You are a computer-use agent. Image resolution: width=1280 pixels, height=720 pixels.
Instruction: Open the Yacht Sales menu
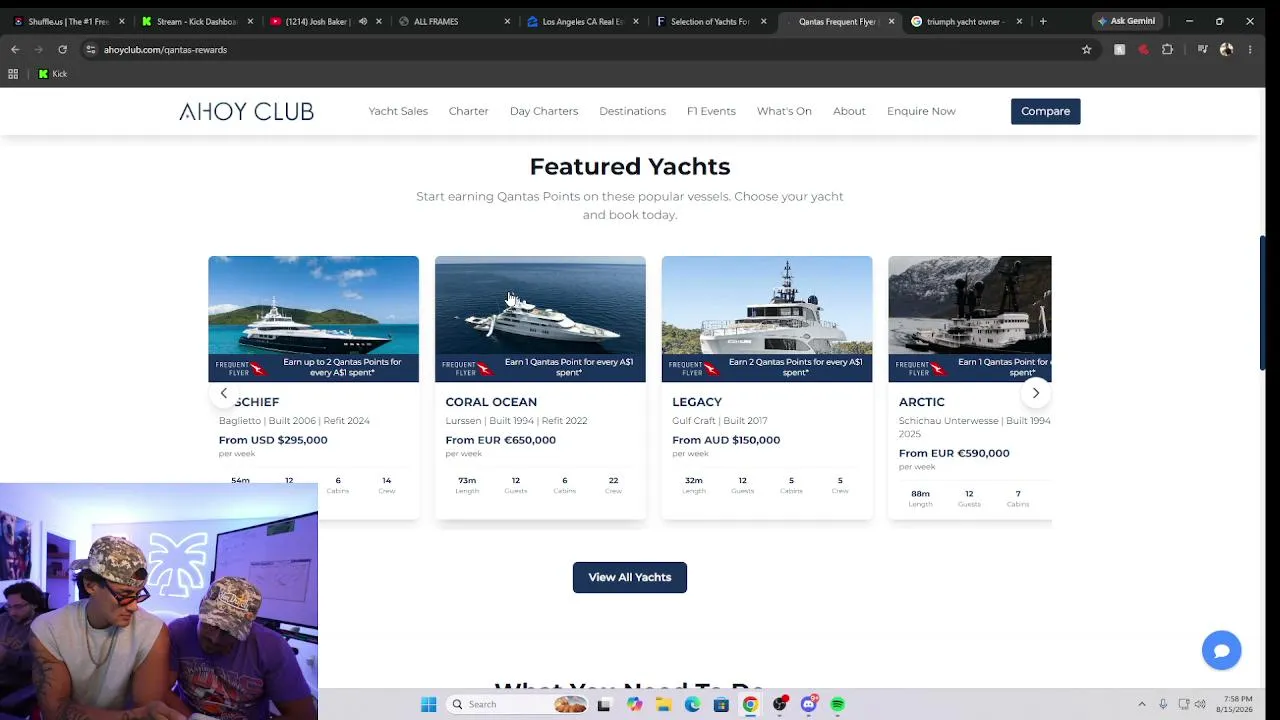[x=398, y=111]
